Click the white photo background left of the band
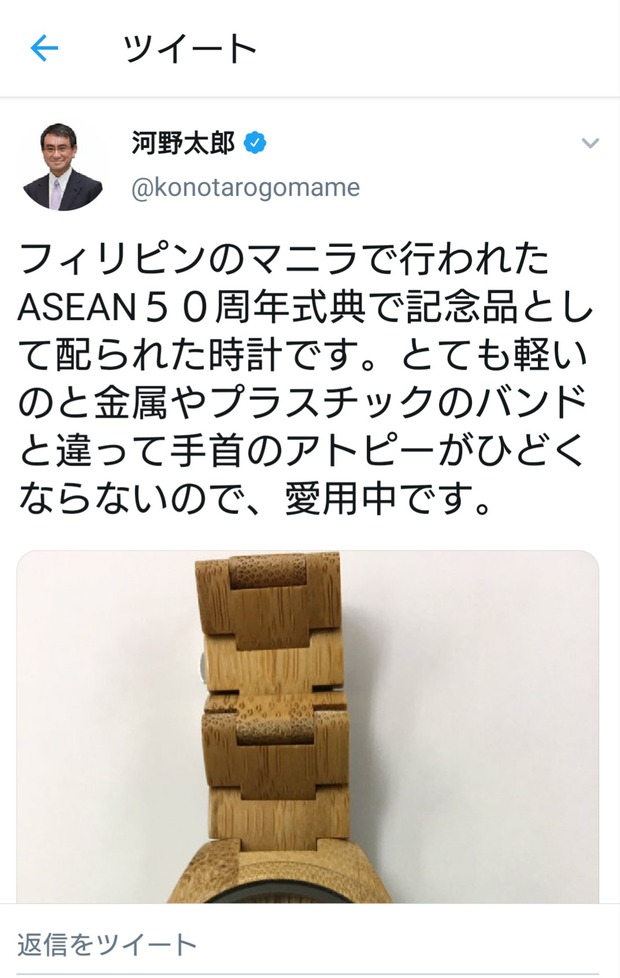The image size is (620, 978). [x=106, y=727]
